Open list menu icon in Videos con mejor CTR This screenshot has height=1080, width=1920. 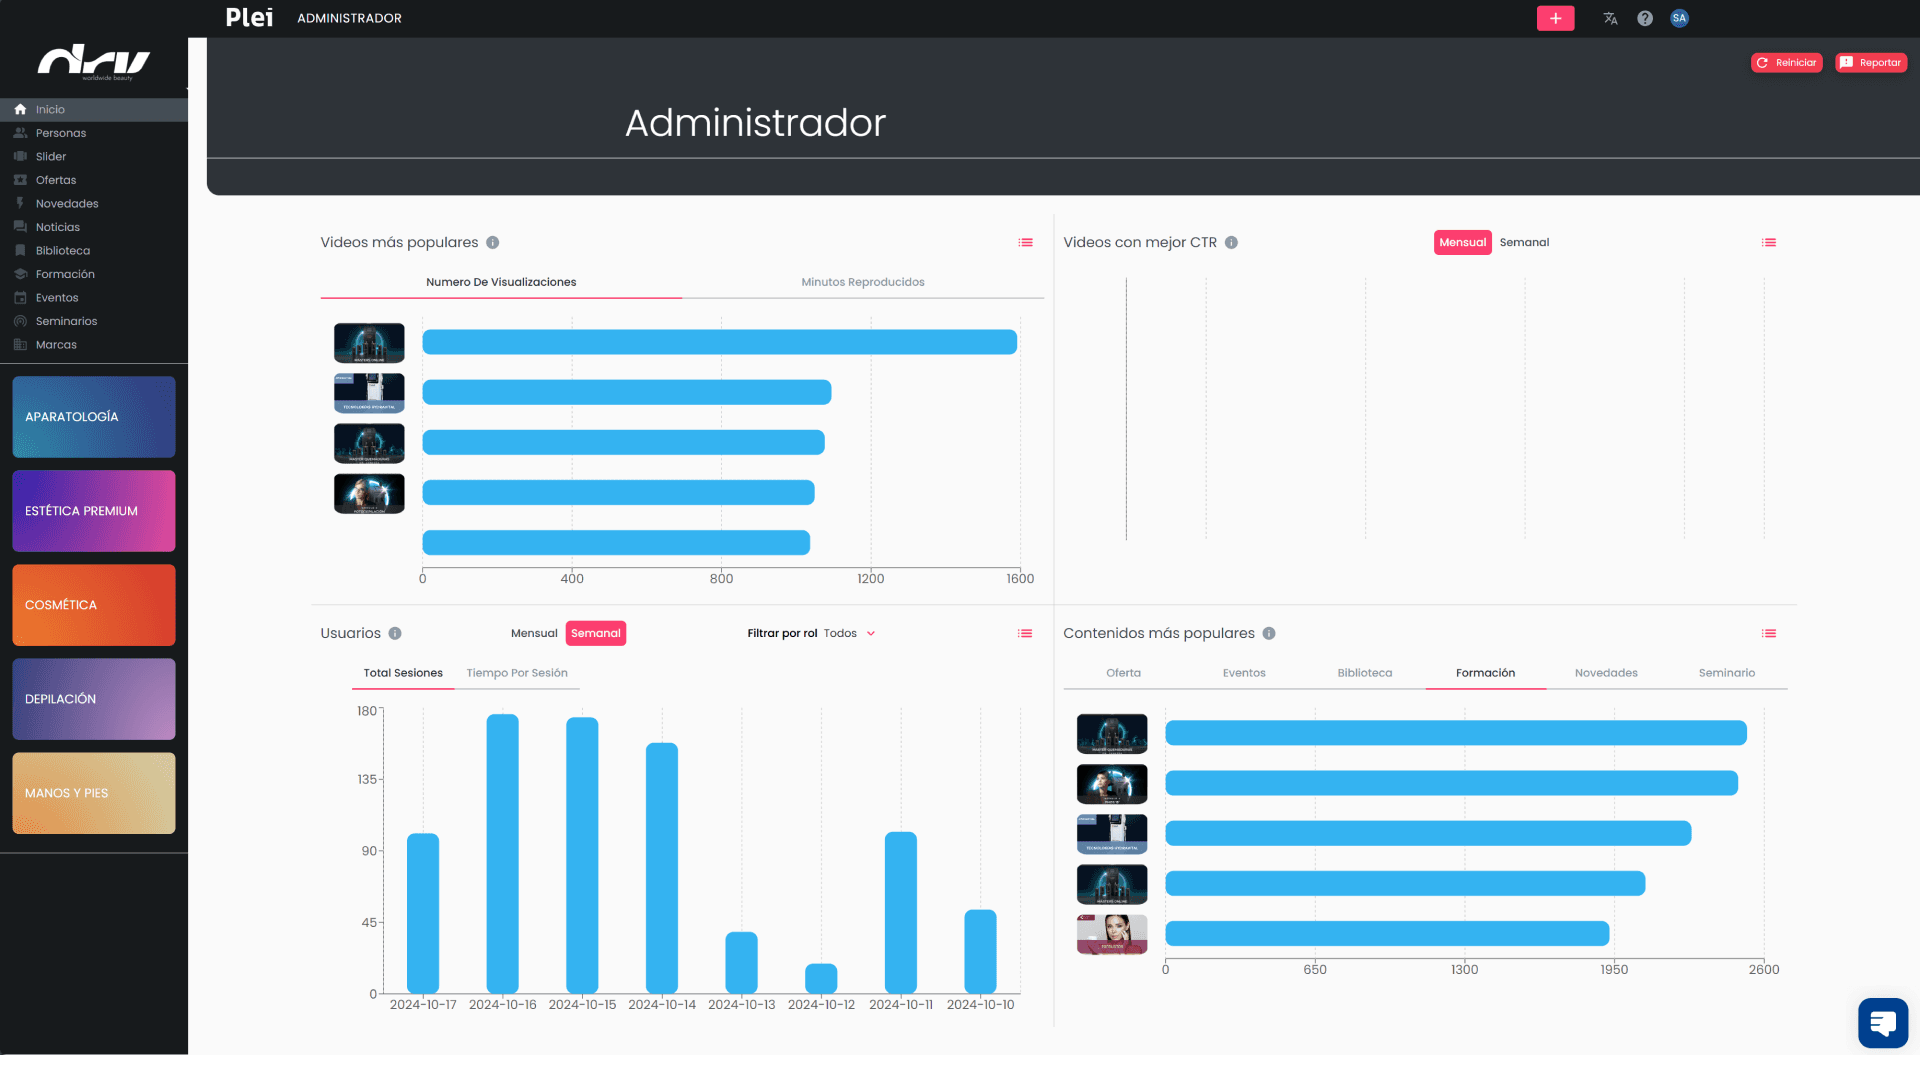(1769, 242)
